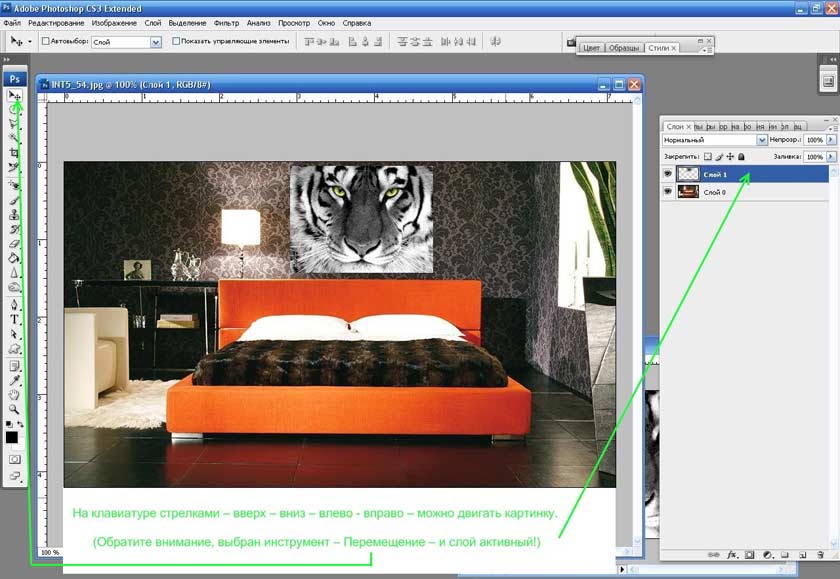
Task: Select the Type (T) tool
Action: (14, 320)
